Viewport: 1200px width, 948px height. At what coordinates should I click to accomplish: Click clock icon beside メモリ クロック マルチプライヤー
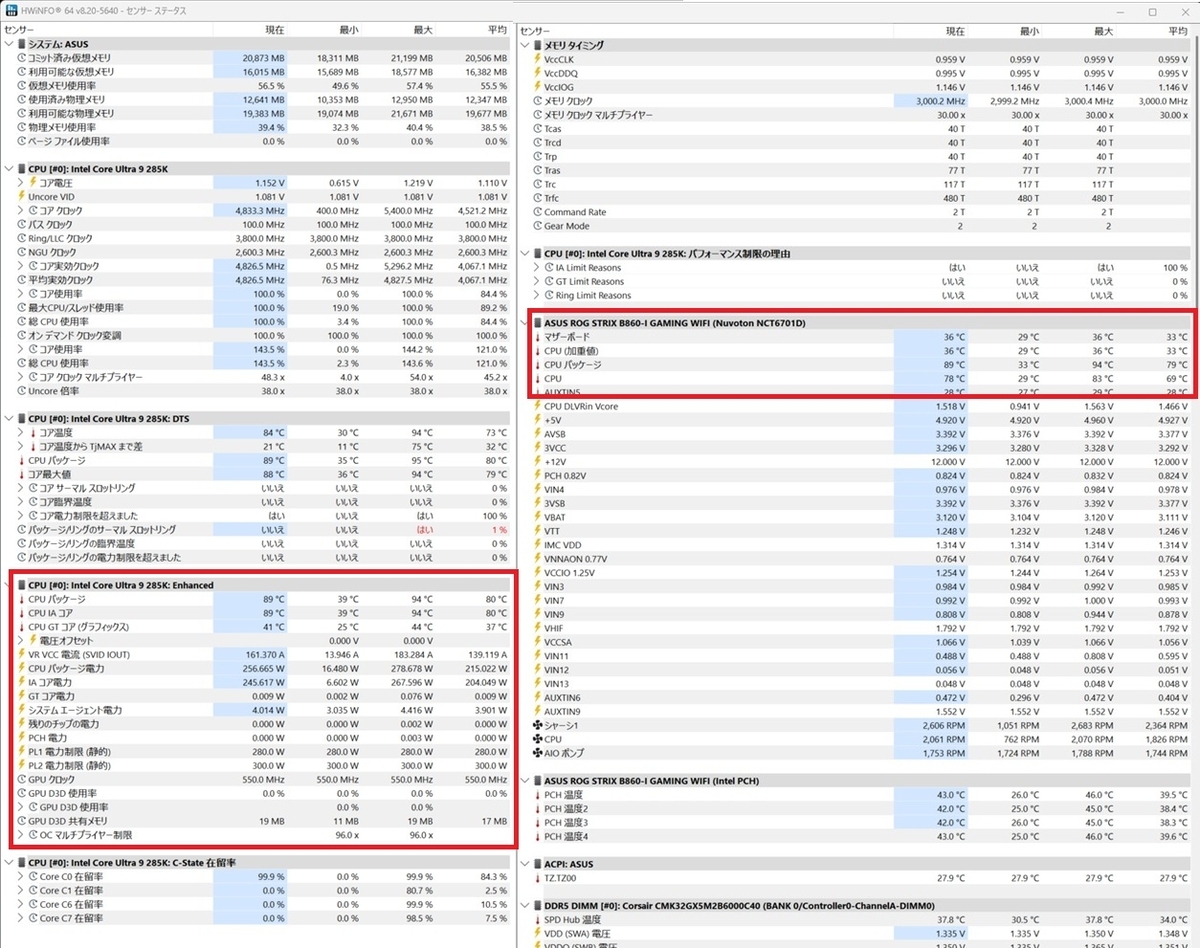[x=538, y=115]
